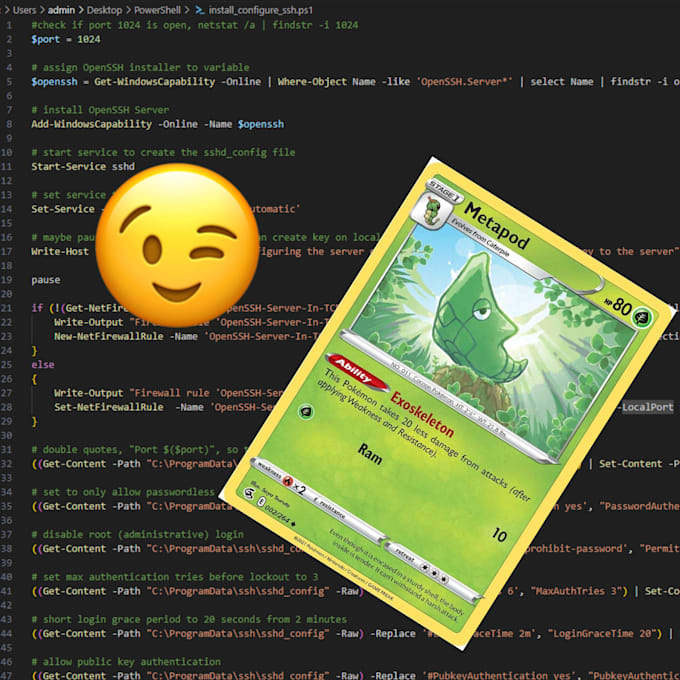Click the 'if' keyword on line 21

point(37,308)
